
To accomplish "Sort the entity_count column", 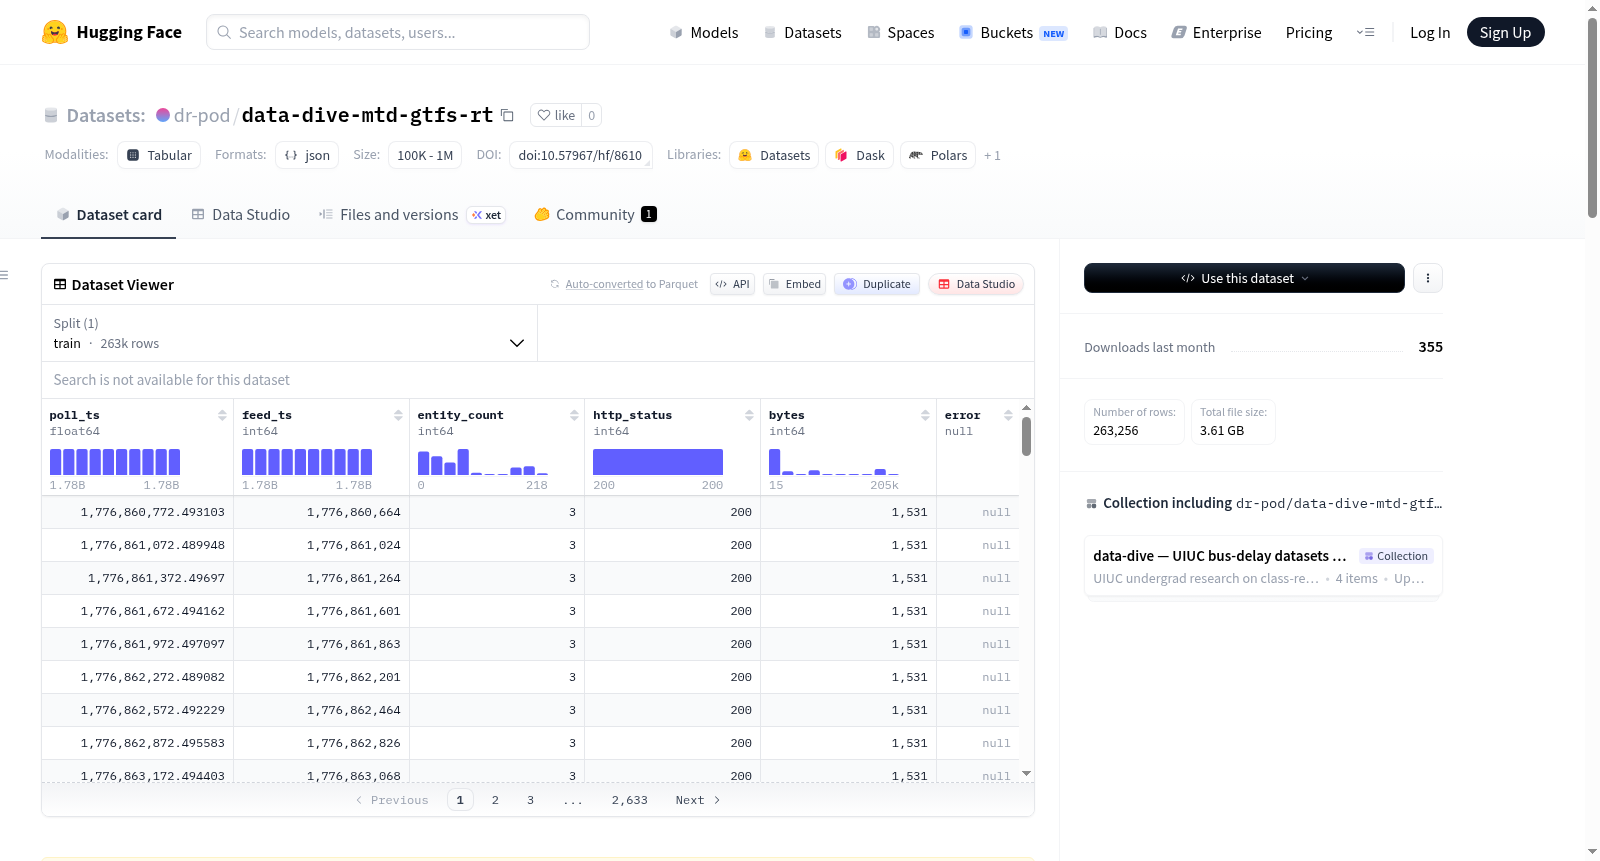I will coord(574,415).
